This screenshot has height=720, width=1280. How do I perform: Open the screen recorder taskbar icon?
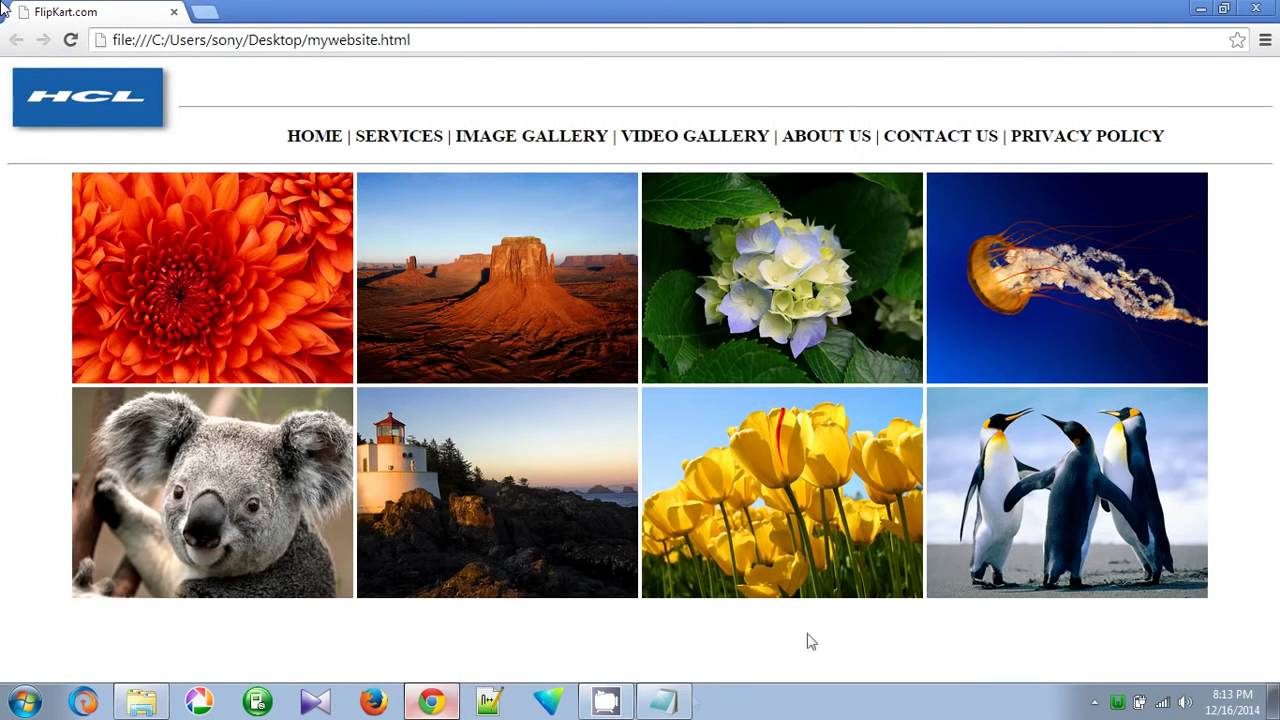tap(605, 702)
